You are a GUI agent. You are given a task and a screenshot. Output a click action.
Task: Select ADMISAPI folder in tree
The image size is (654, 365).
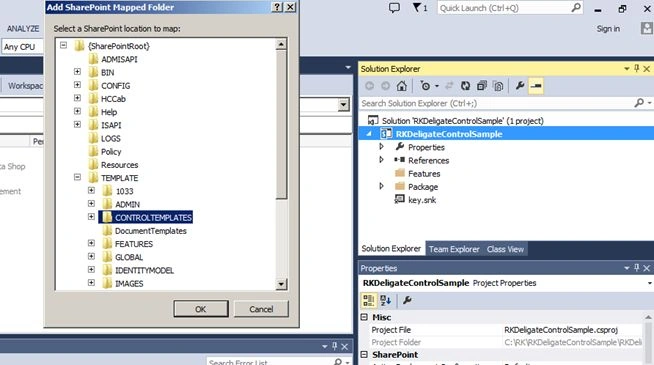pyautogui.click(x=119, y=59)
